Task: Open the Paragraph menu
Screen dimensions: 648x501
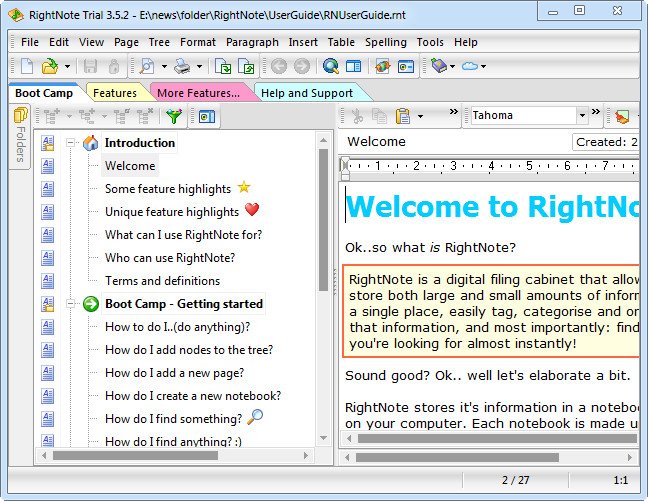Action: [252, 42]
